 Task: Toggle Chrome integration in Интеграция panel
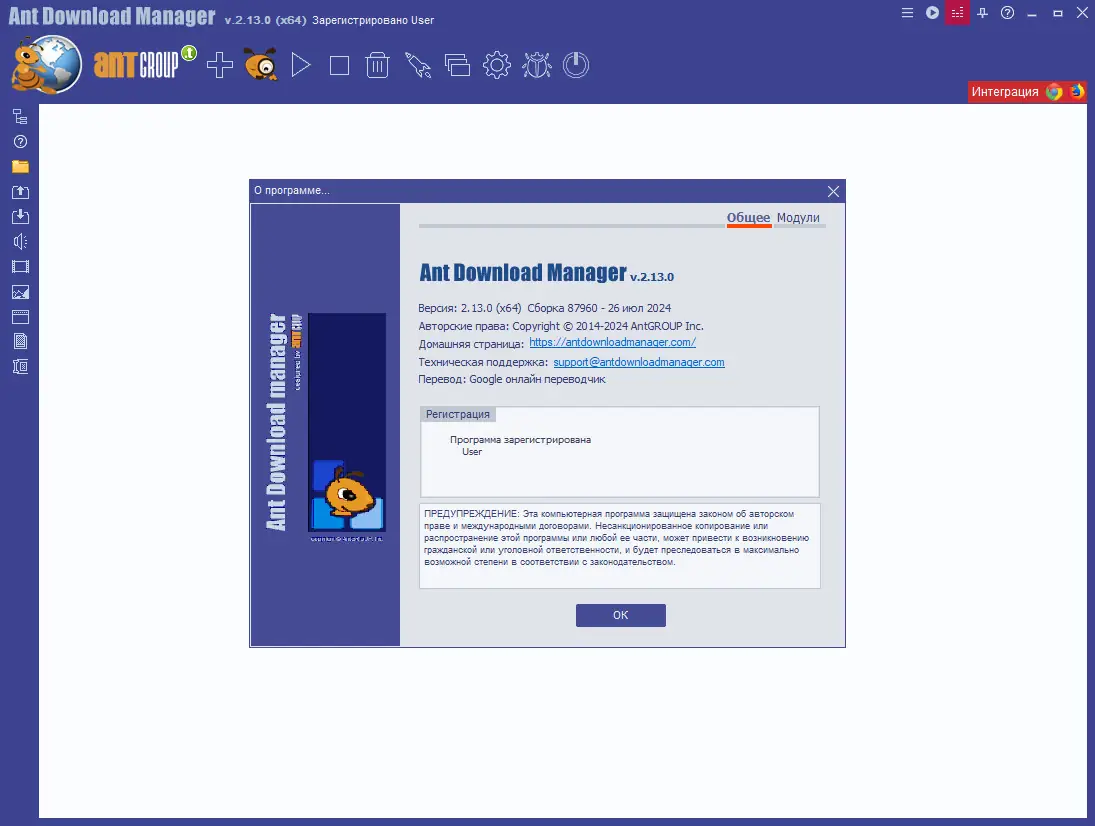tap(1054, 92)
